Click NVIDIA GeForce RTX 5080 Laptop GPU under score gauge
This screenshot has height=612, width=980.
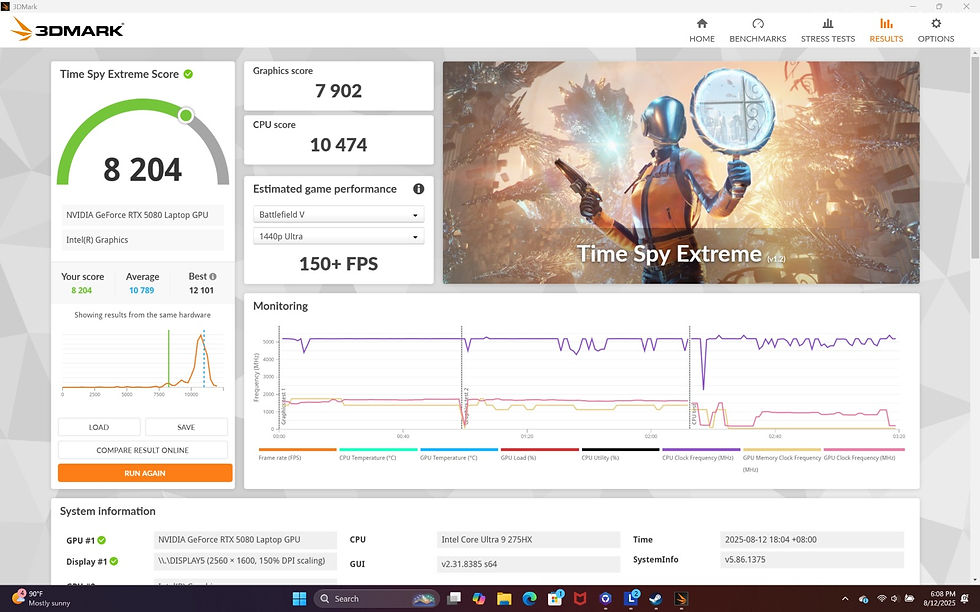142,215
